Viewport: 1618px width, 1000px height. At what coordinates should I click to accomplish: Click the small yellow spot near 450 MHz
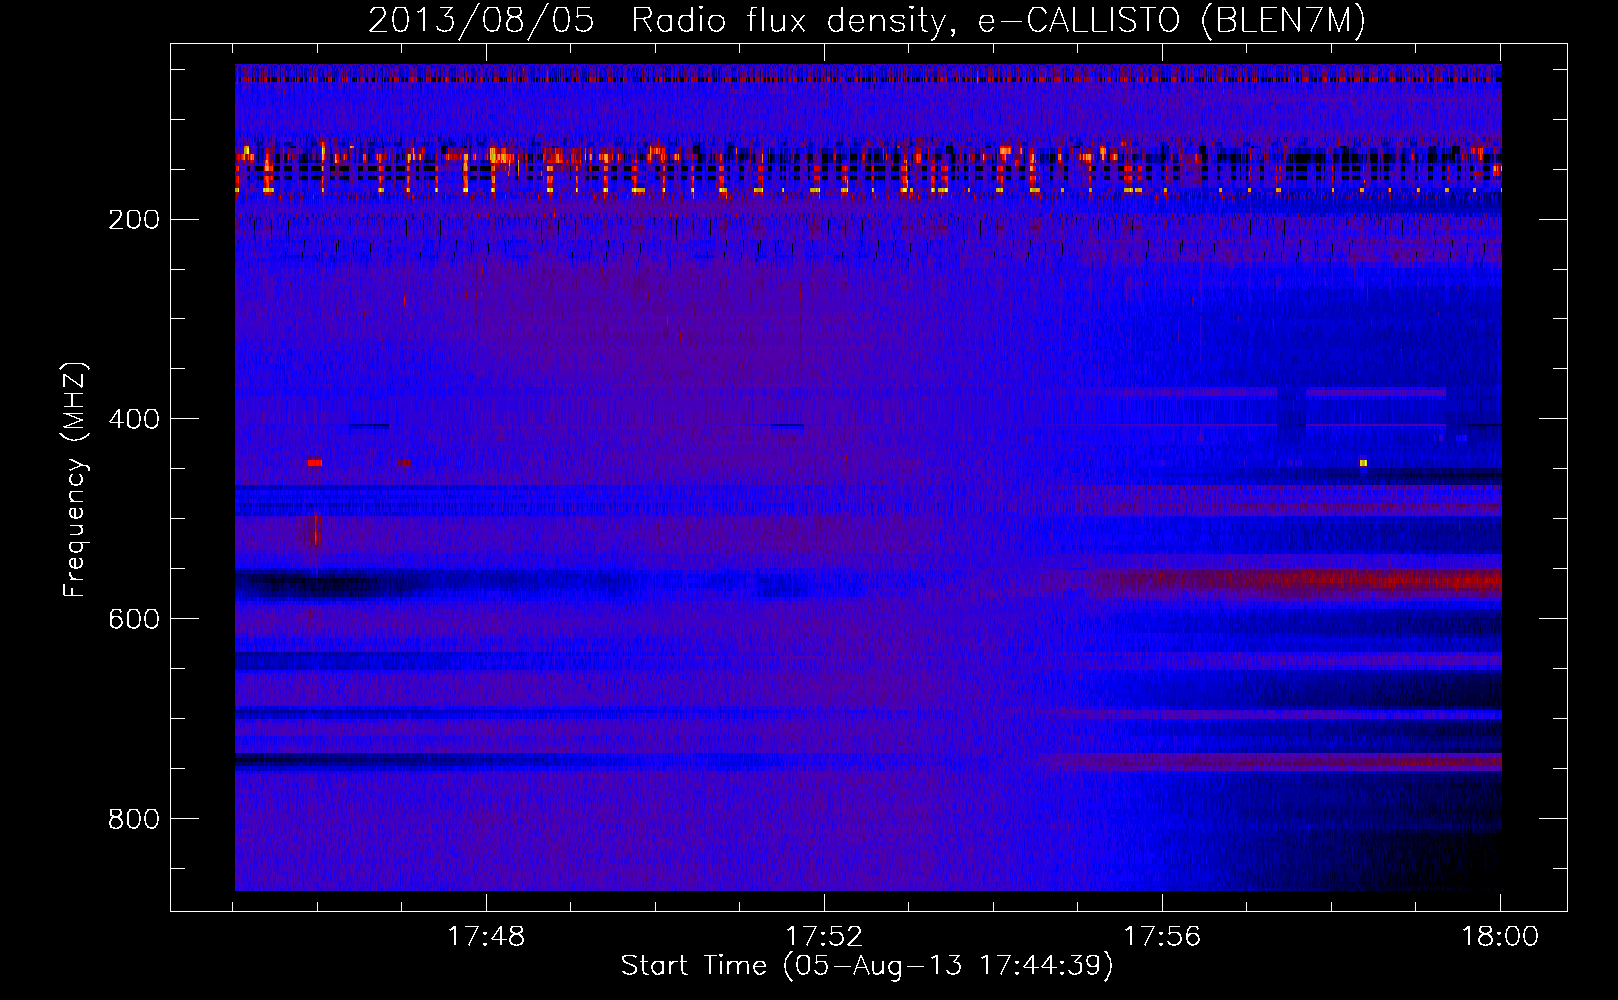point(1363,463)
